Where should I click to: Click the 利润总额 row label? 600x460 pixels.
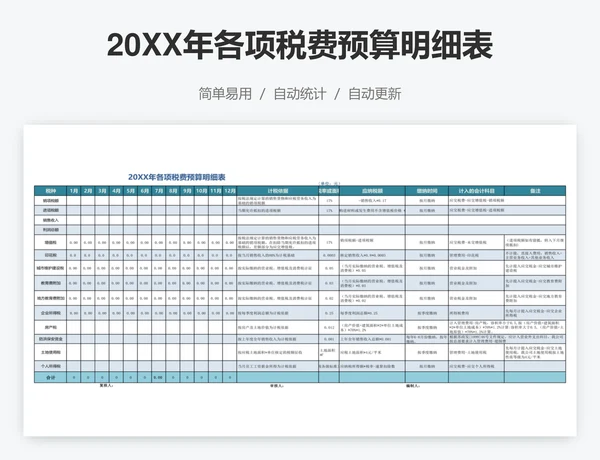(x=51, y=230)
